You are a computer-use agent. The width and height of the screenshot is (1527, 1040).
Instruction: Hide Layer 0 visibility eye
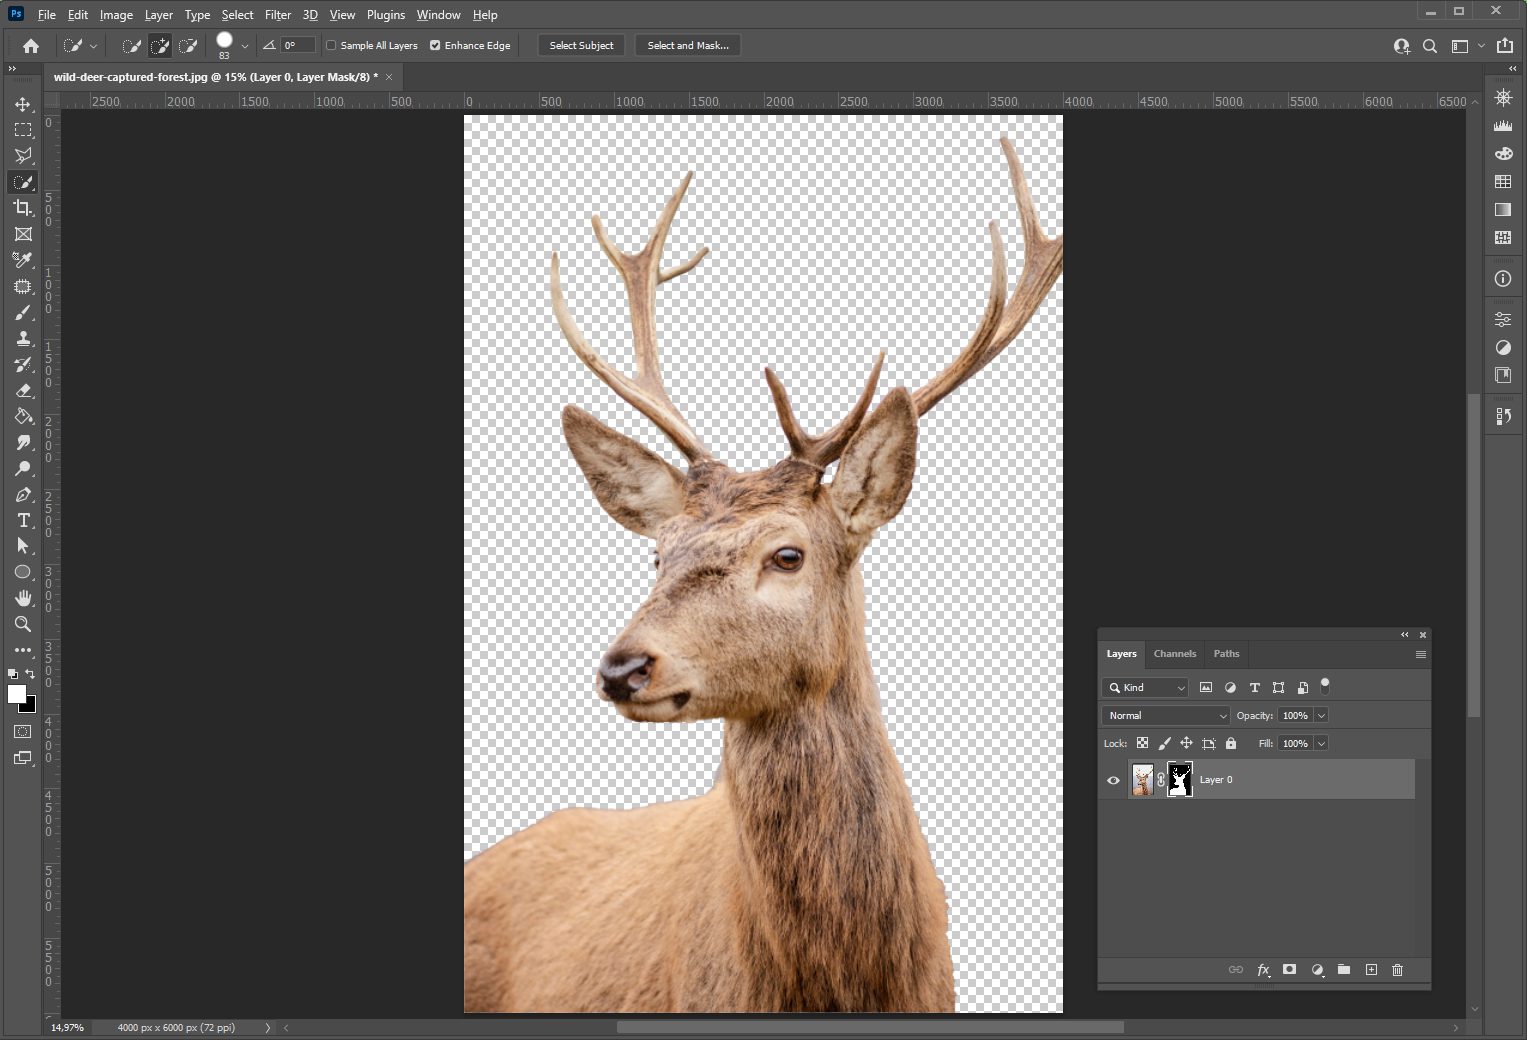pos(1113,780)
